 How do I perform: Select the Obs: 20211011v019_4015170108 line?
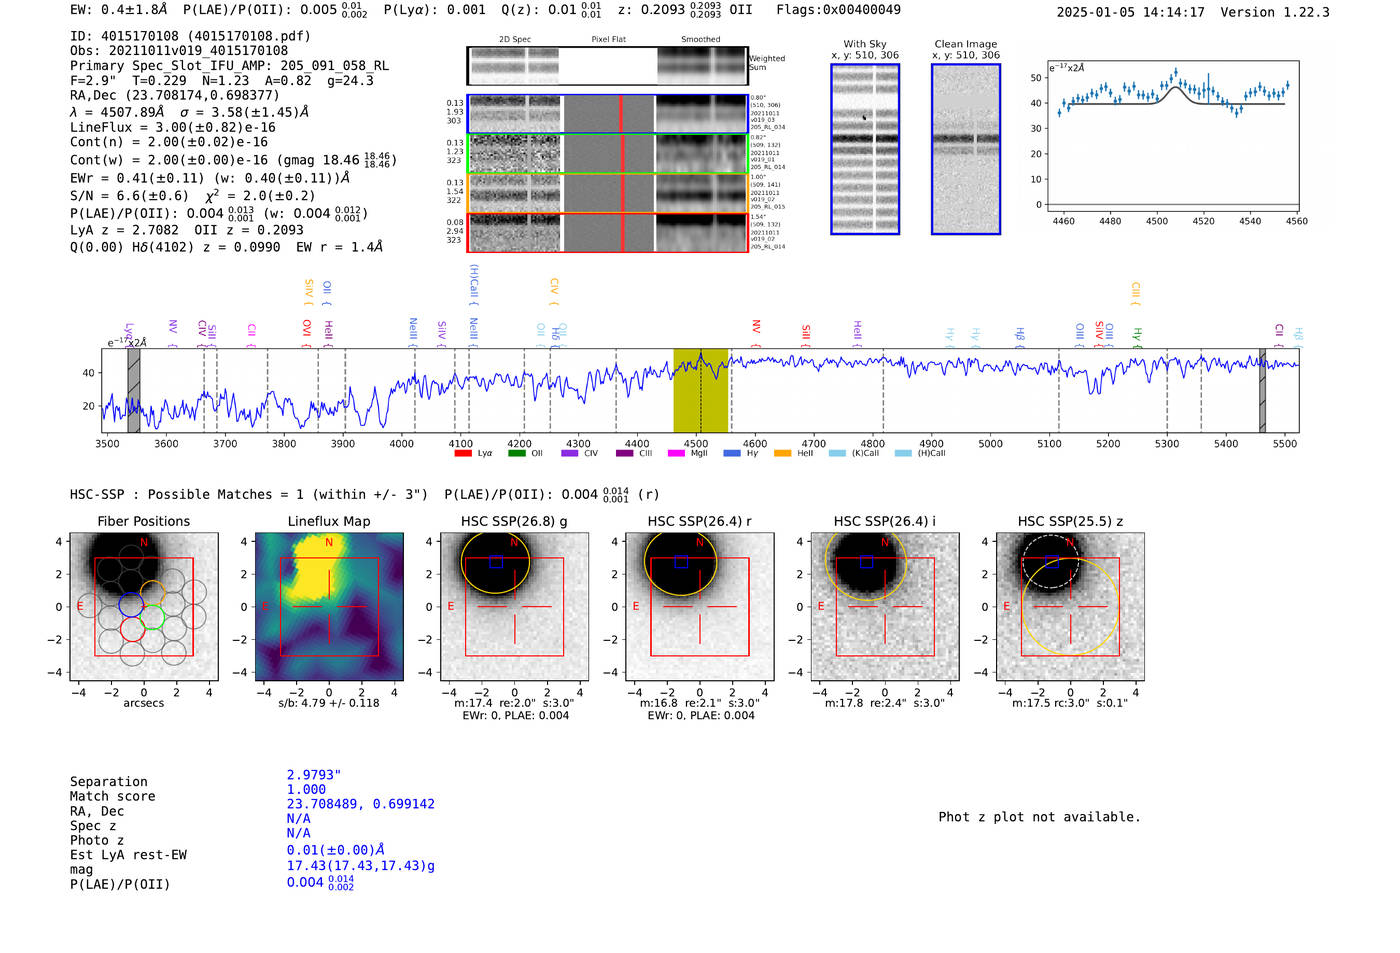[179, 51]
